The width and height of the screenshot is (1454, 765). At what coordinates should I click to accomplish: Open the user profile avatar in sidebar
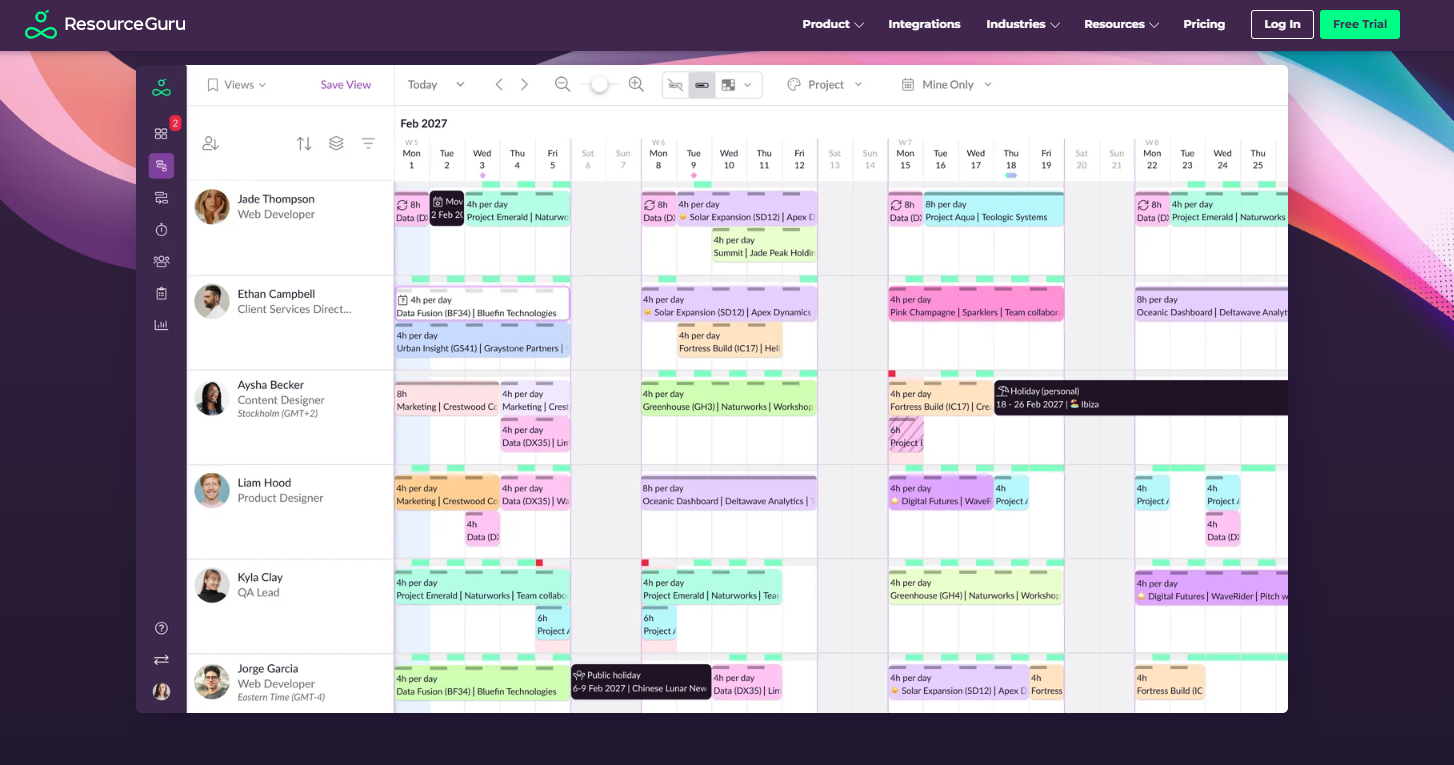[161, 691]
